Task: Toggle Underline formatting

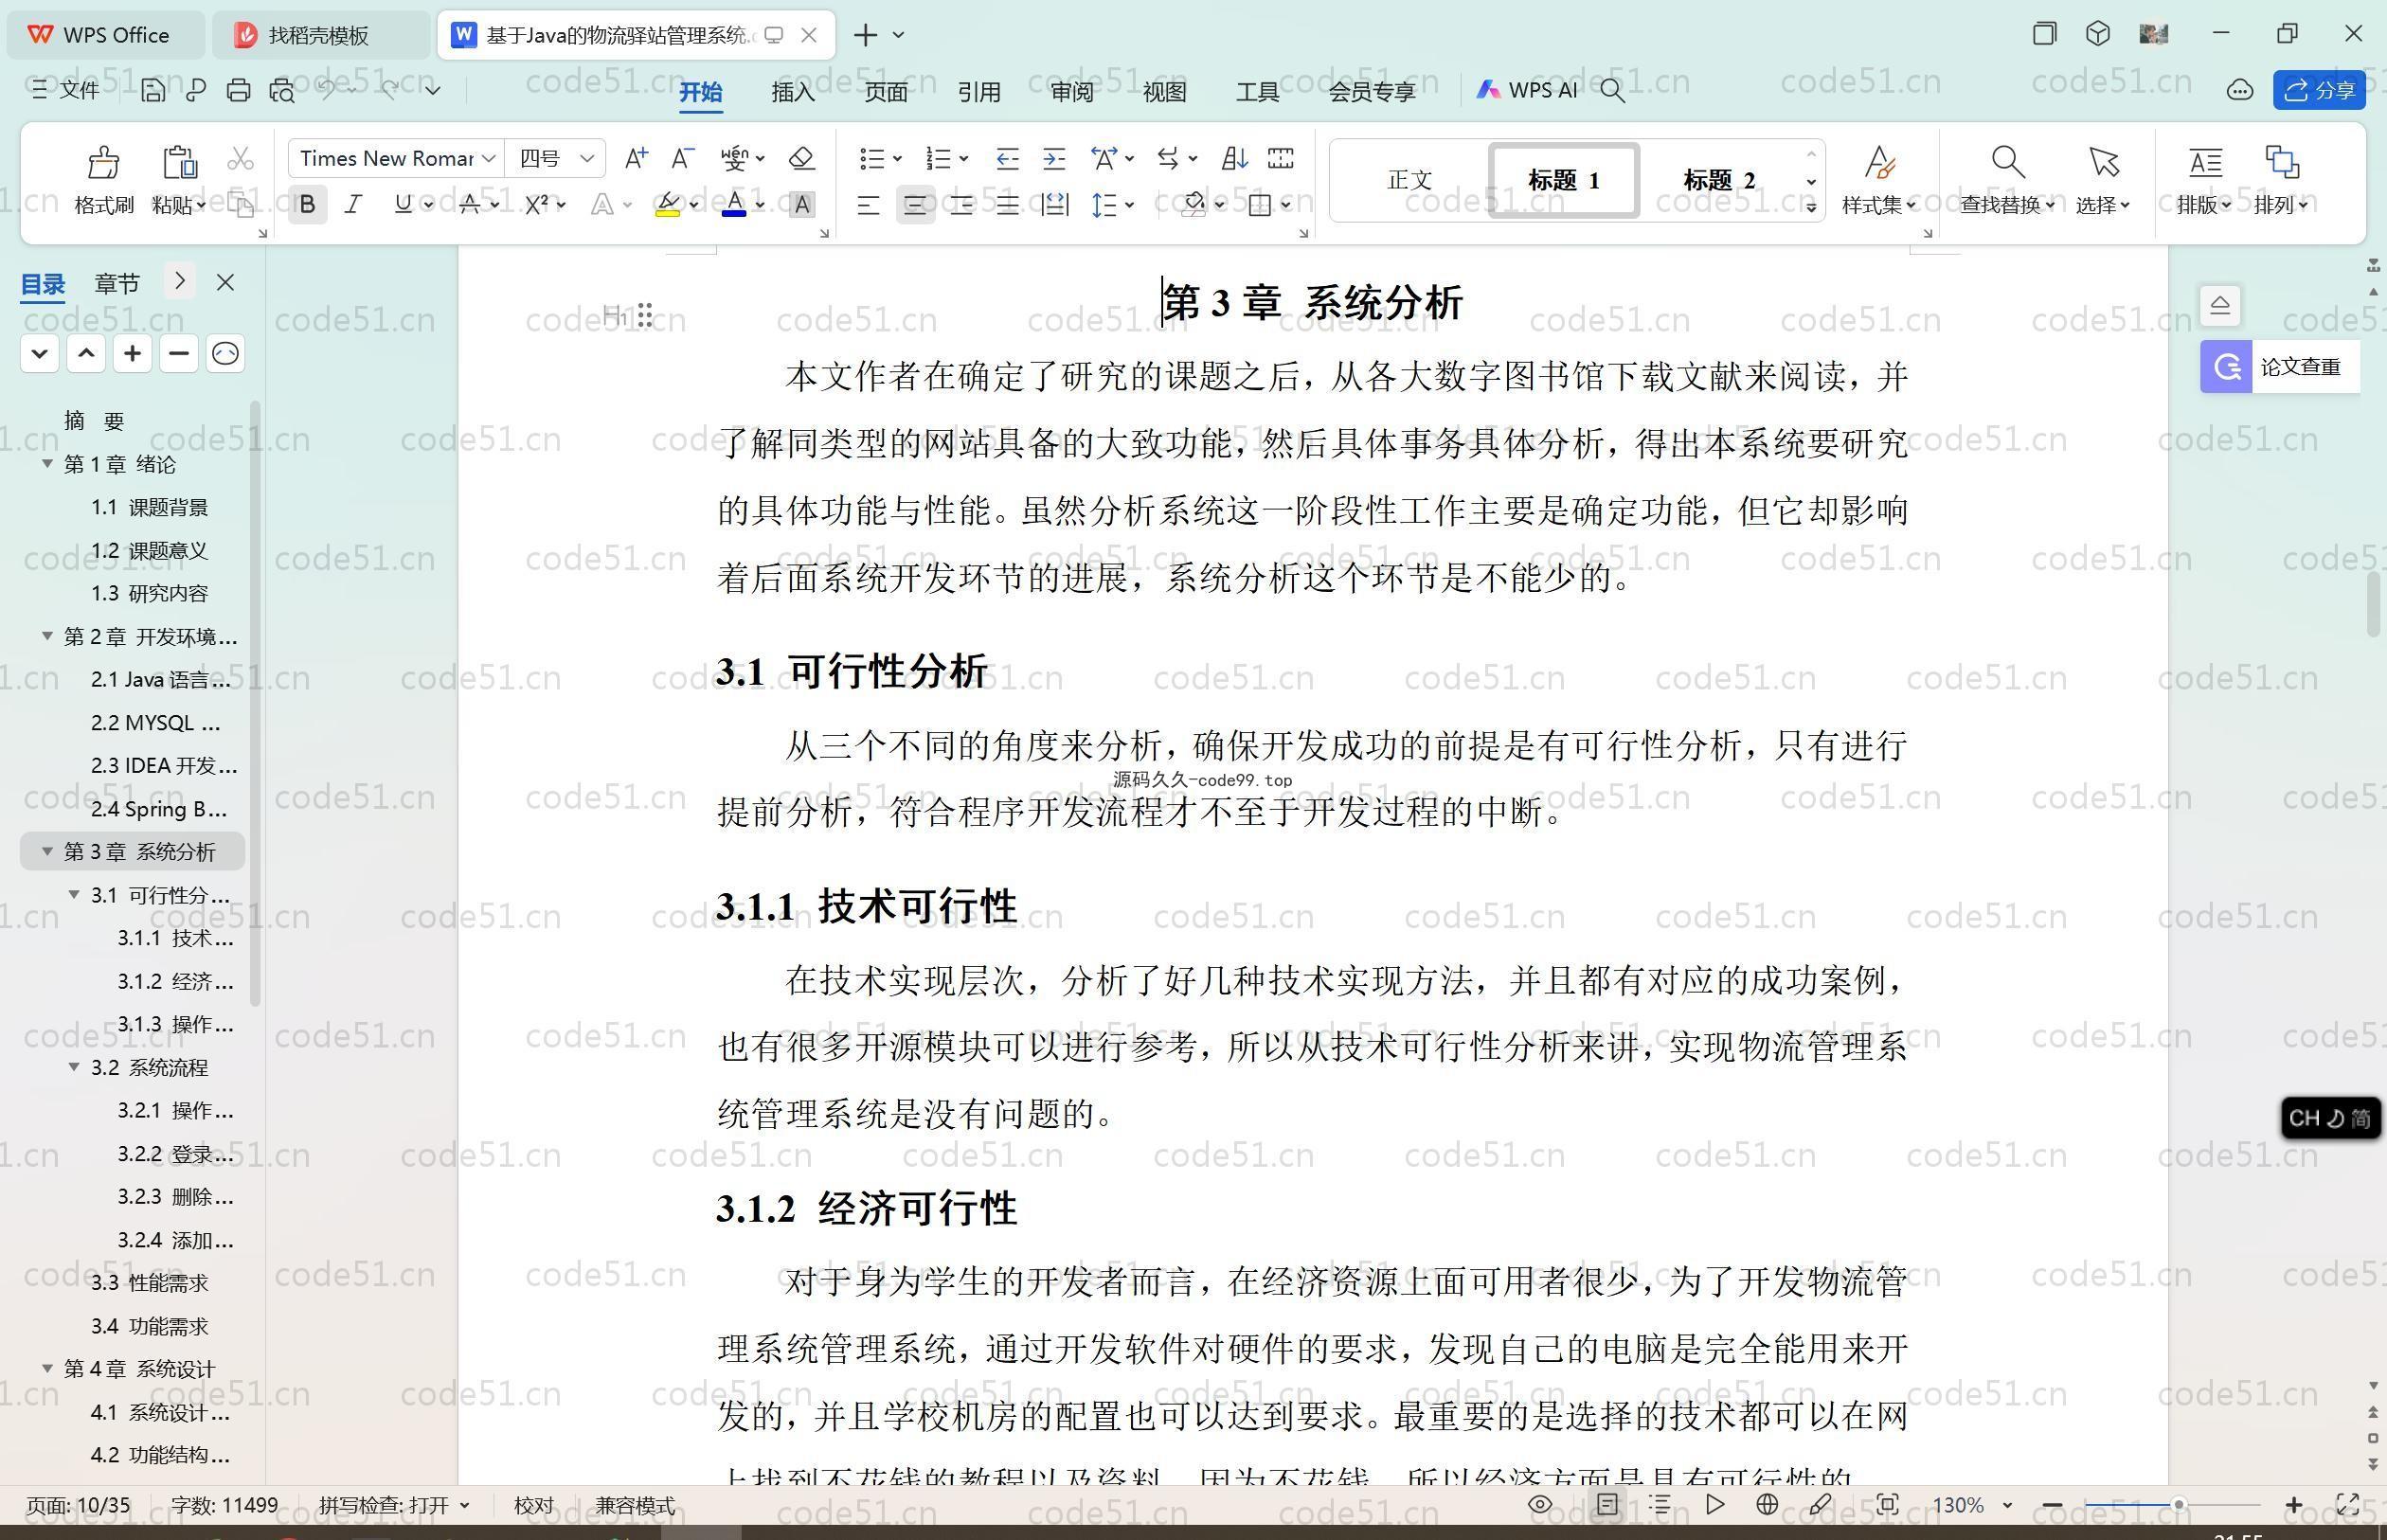Action: pos(403,205)
